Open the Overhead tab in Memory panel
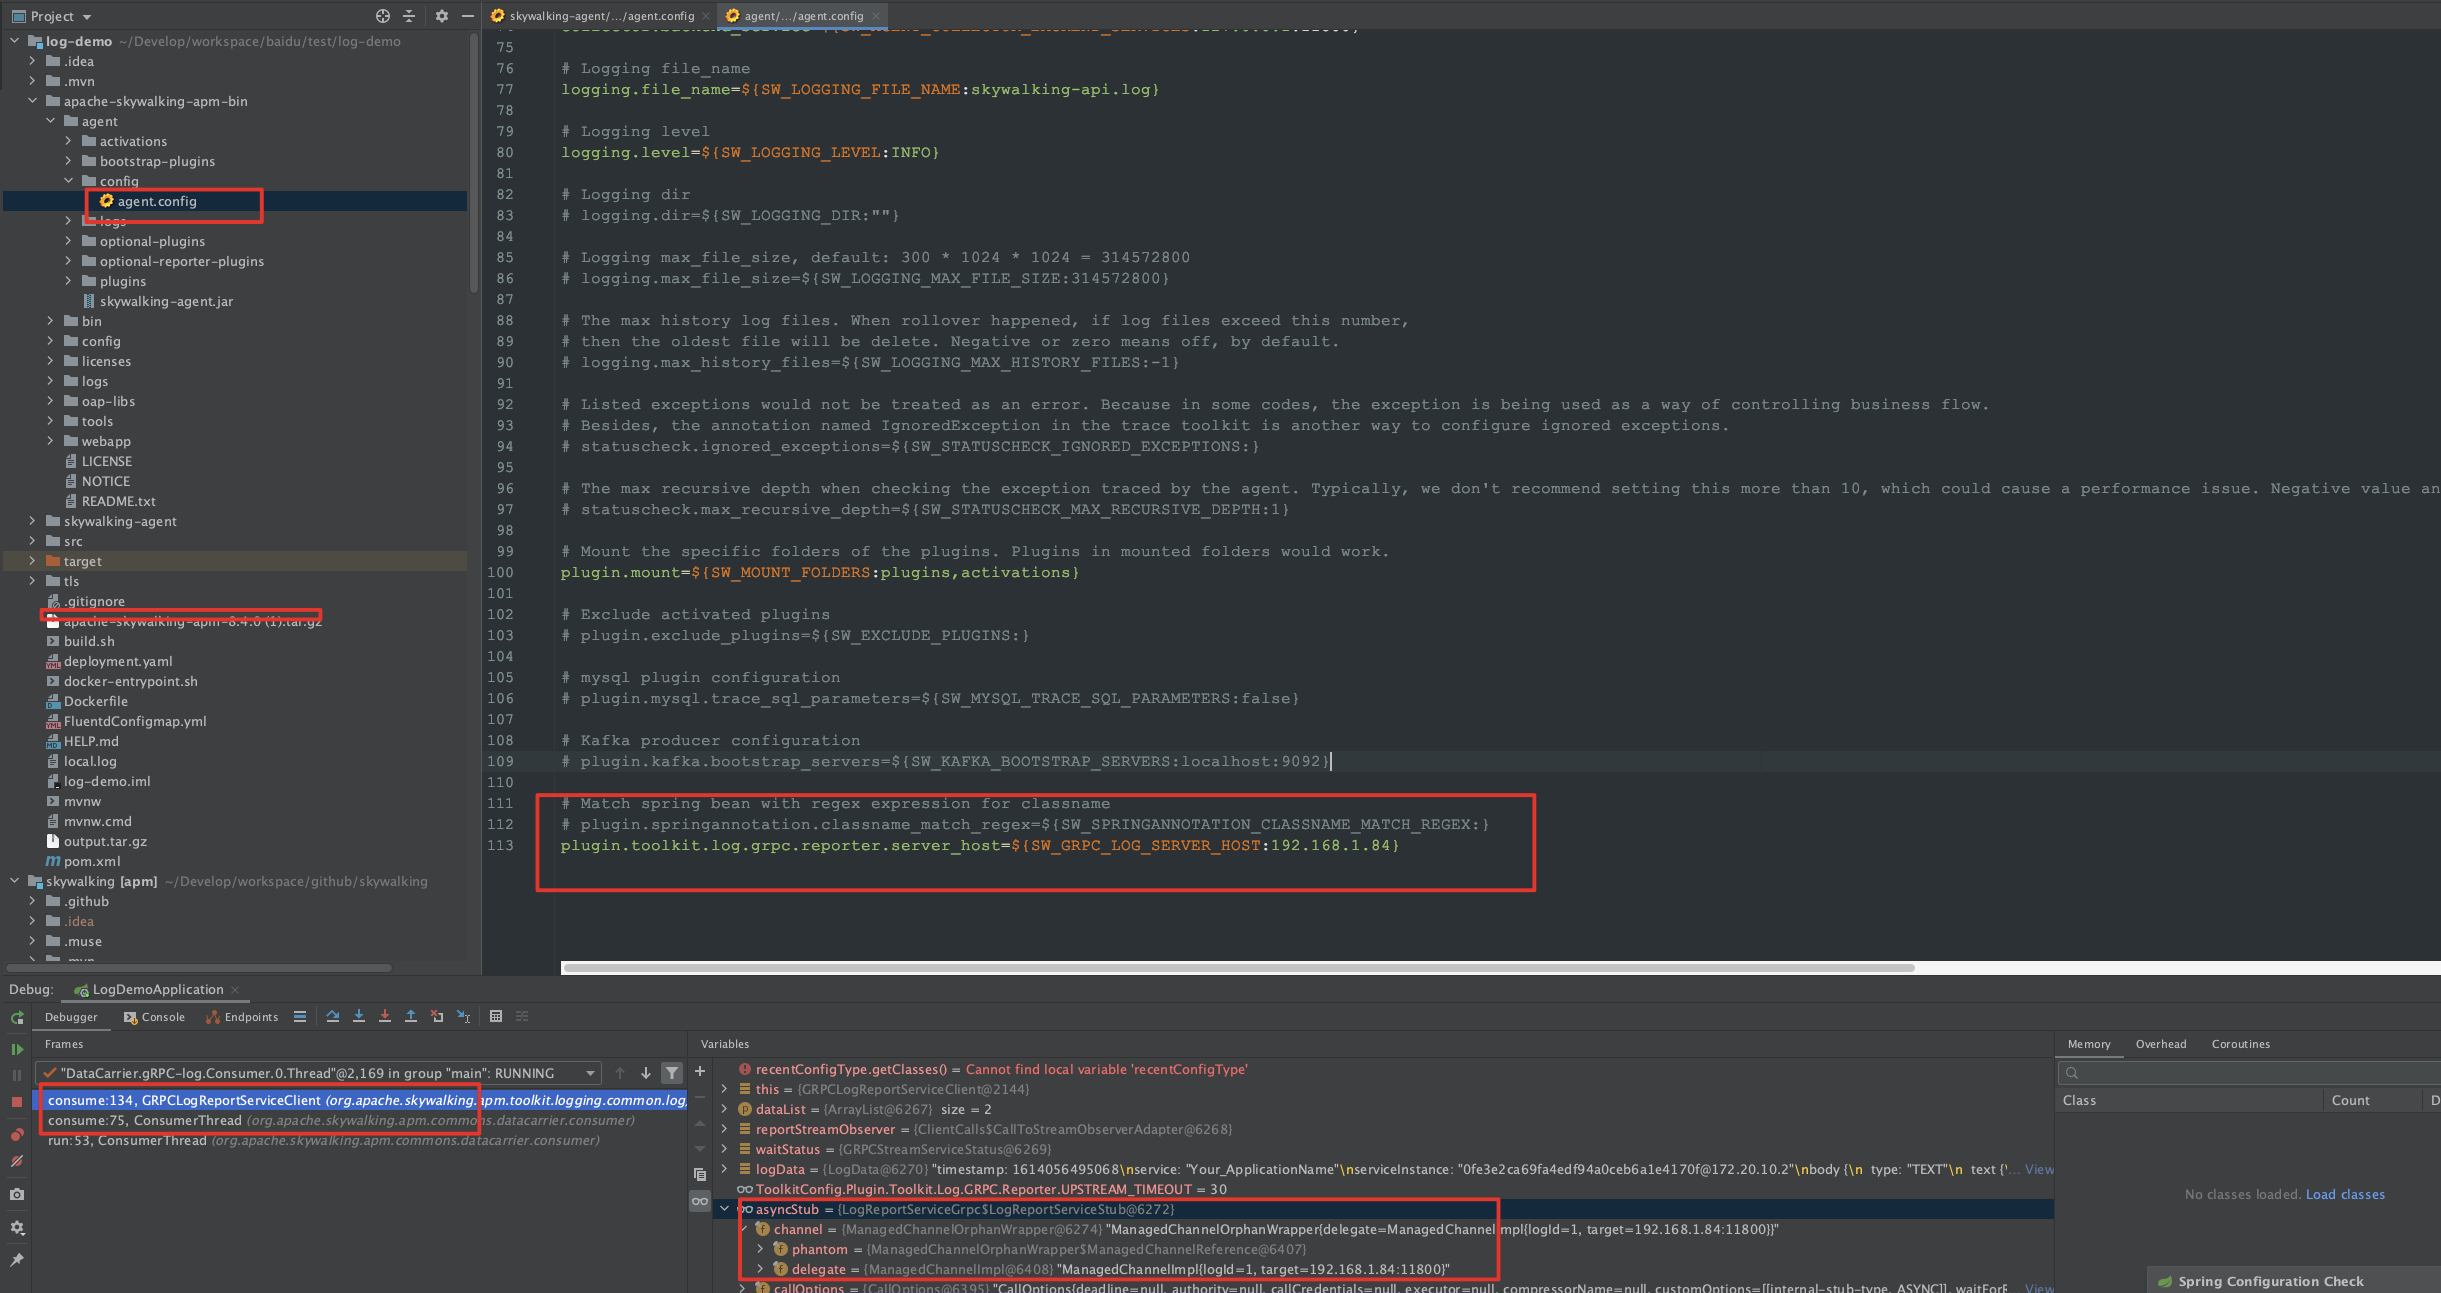 (x=2161, y=1044)
